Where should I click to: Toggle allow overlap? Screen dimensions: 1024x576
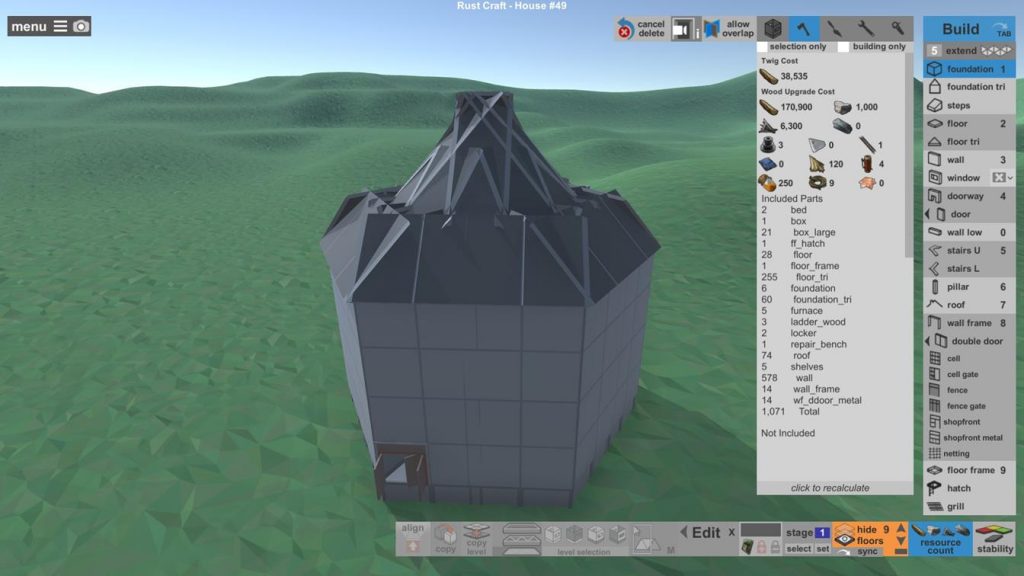point(729,28)
